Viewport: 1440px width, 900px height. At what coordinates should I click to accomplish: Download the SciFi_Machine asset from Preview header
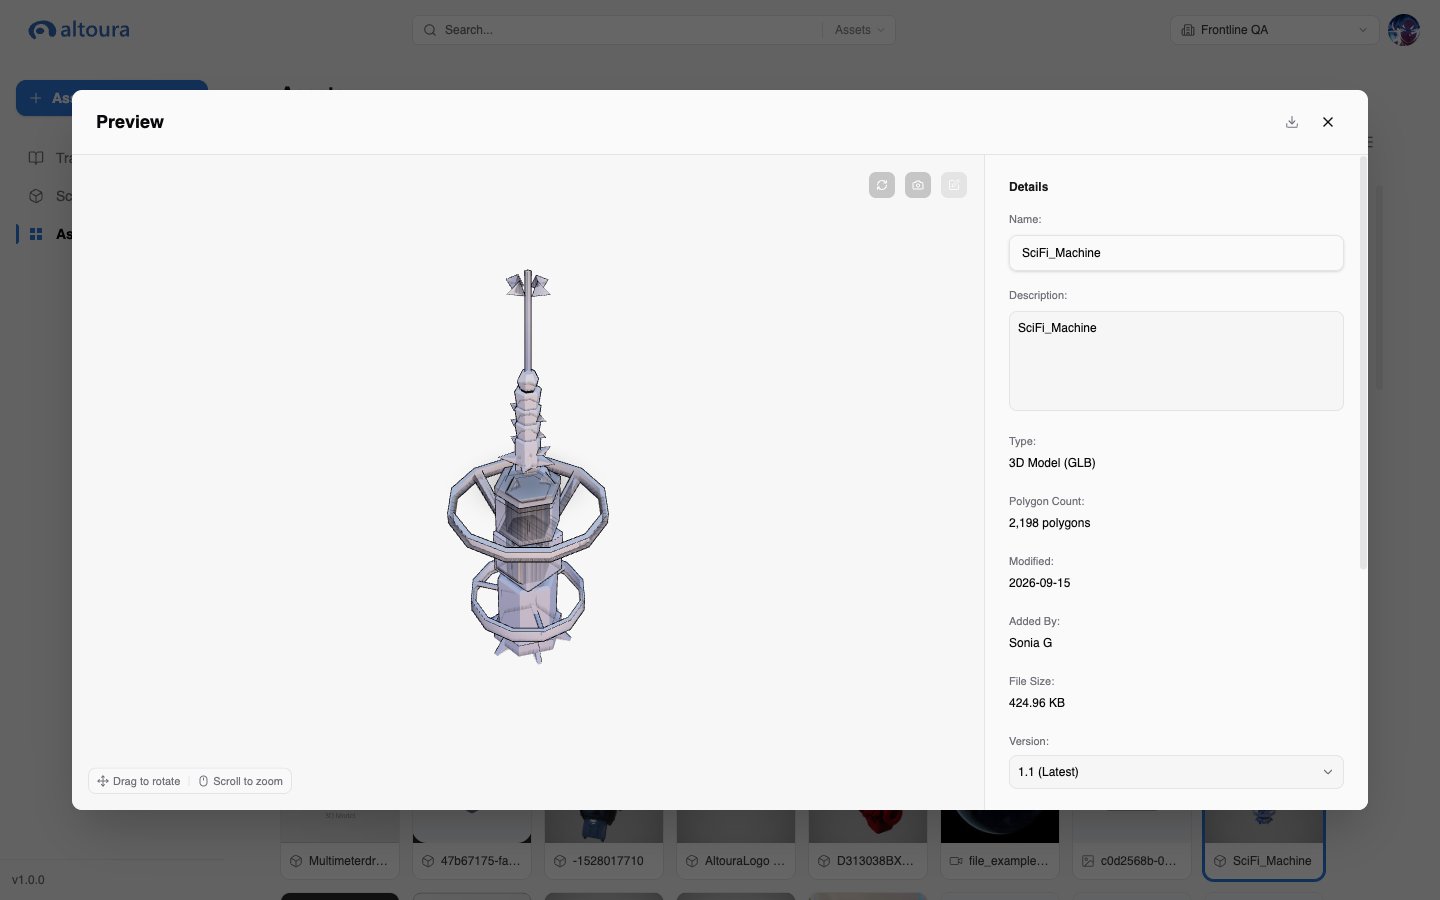point(1292,122)
